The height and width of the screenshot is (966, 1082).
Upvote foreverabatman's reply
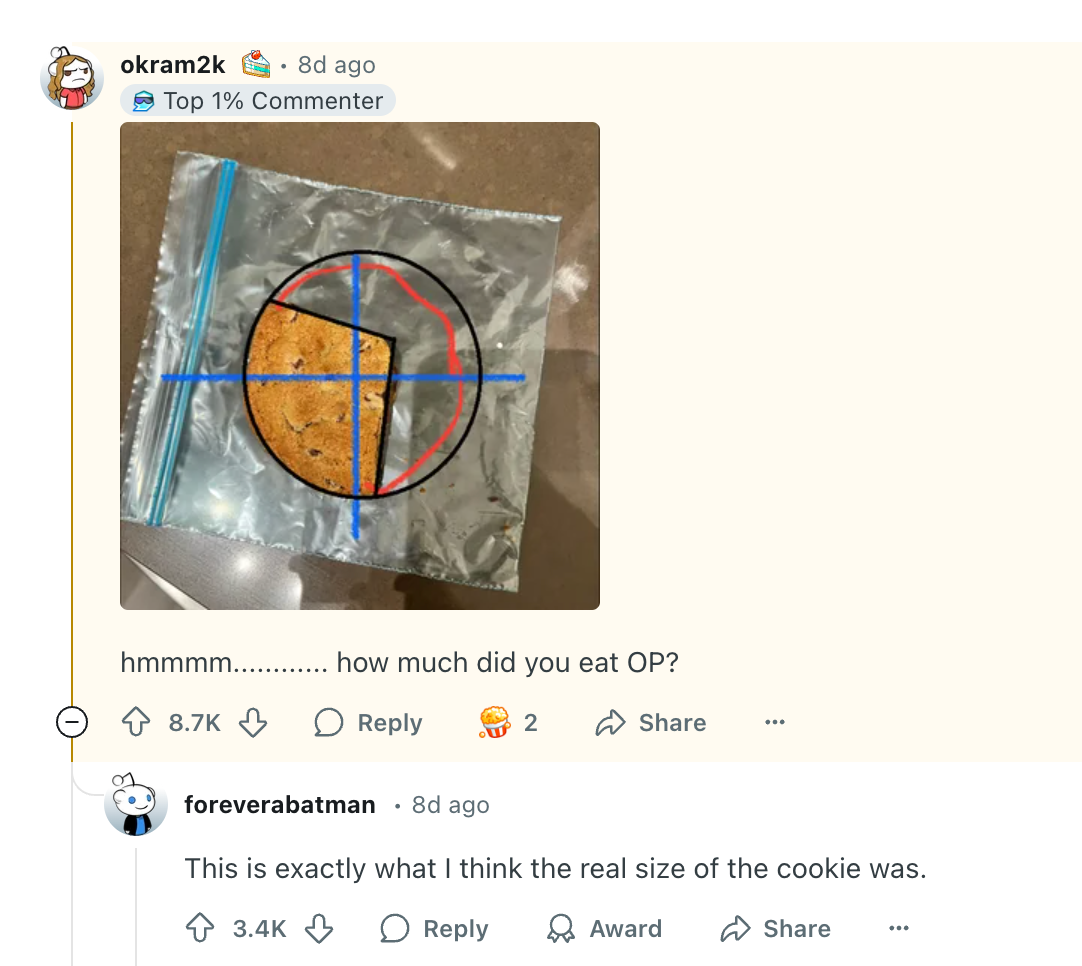pos(201,929)
